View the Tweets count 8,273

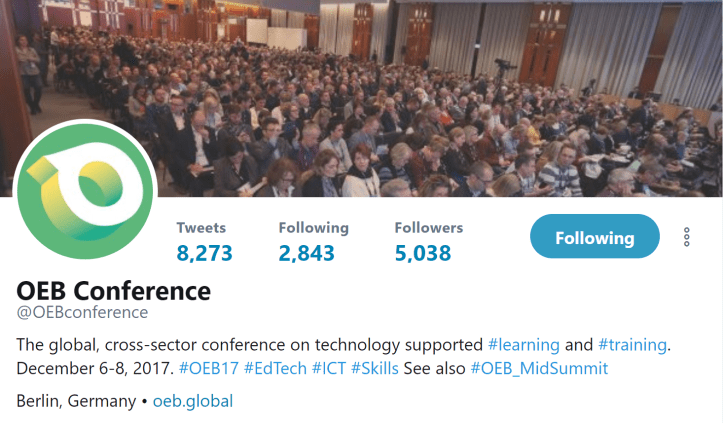point(204,253)
